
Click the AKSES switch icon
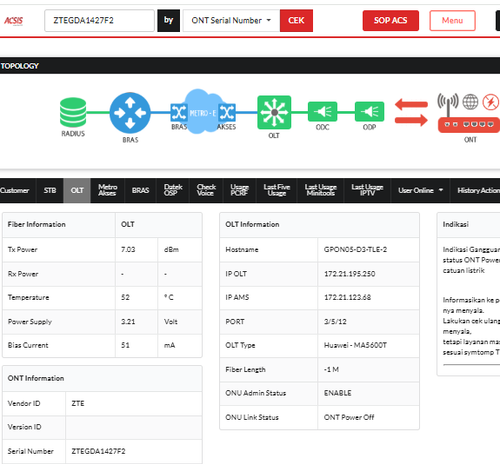click(x=227, y=112)
